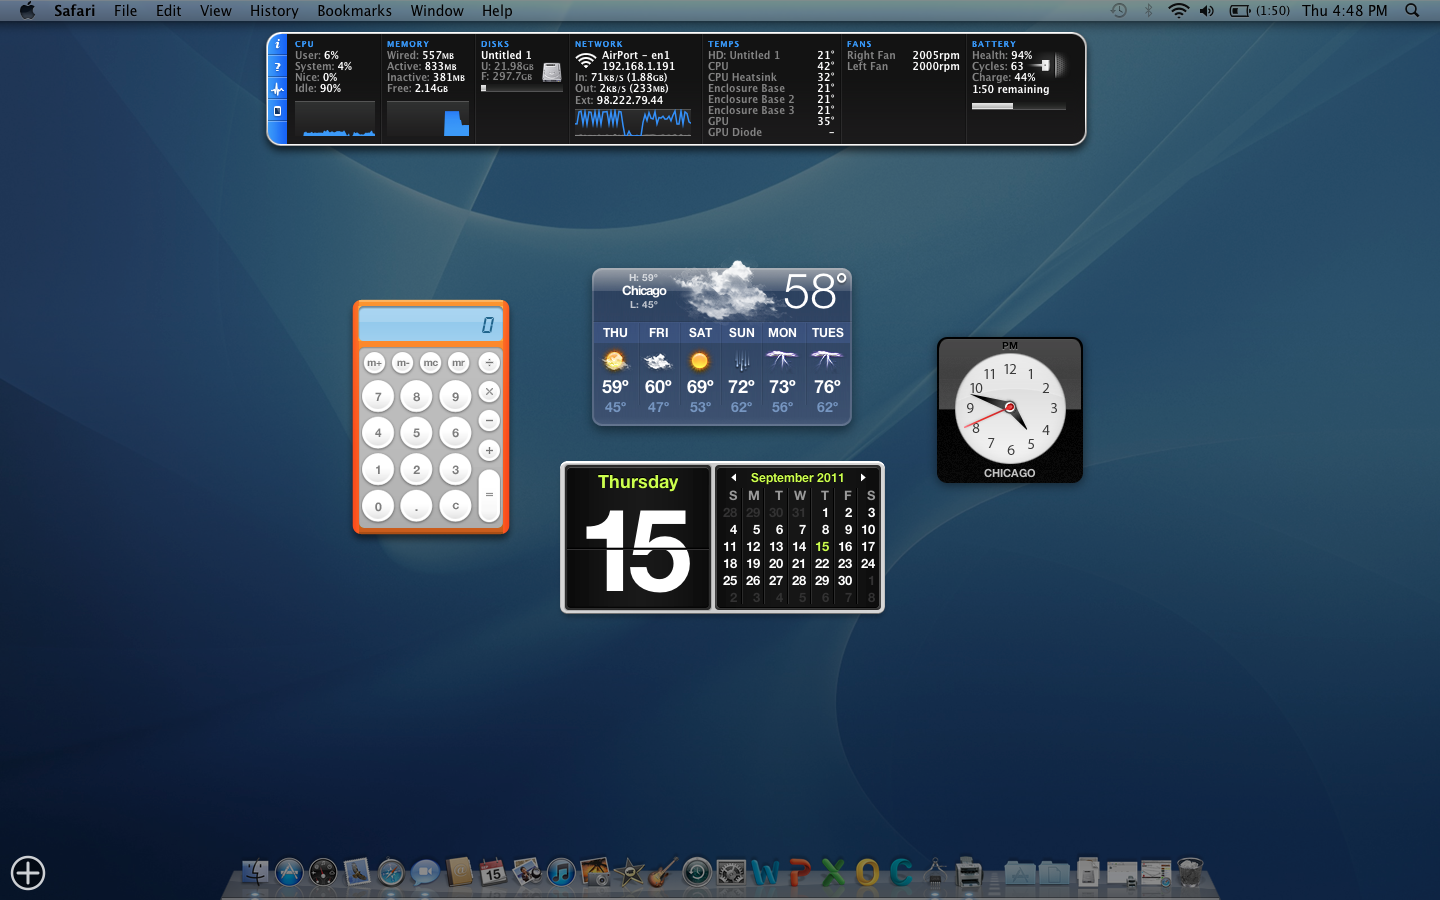Add widgets with the plus circle button
This screenshot has height=900, width=1440.
pyautogui.click(x=28, y=873)
